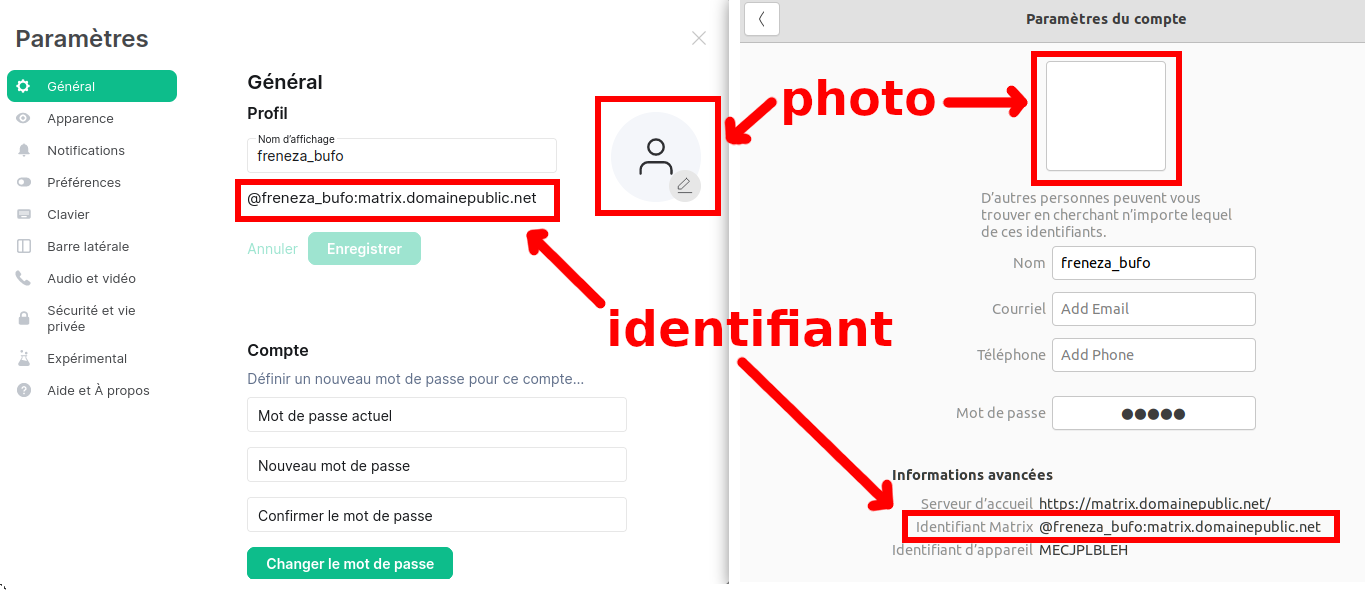Viewport: 1365px width, 591px height.
Task: Focus the Mot de passe actuel field
Action: pos(436,415)
